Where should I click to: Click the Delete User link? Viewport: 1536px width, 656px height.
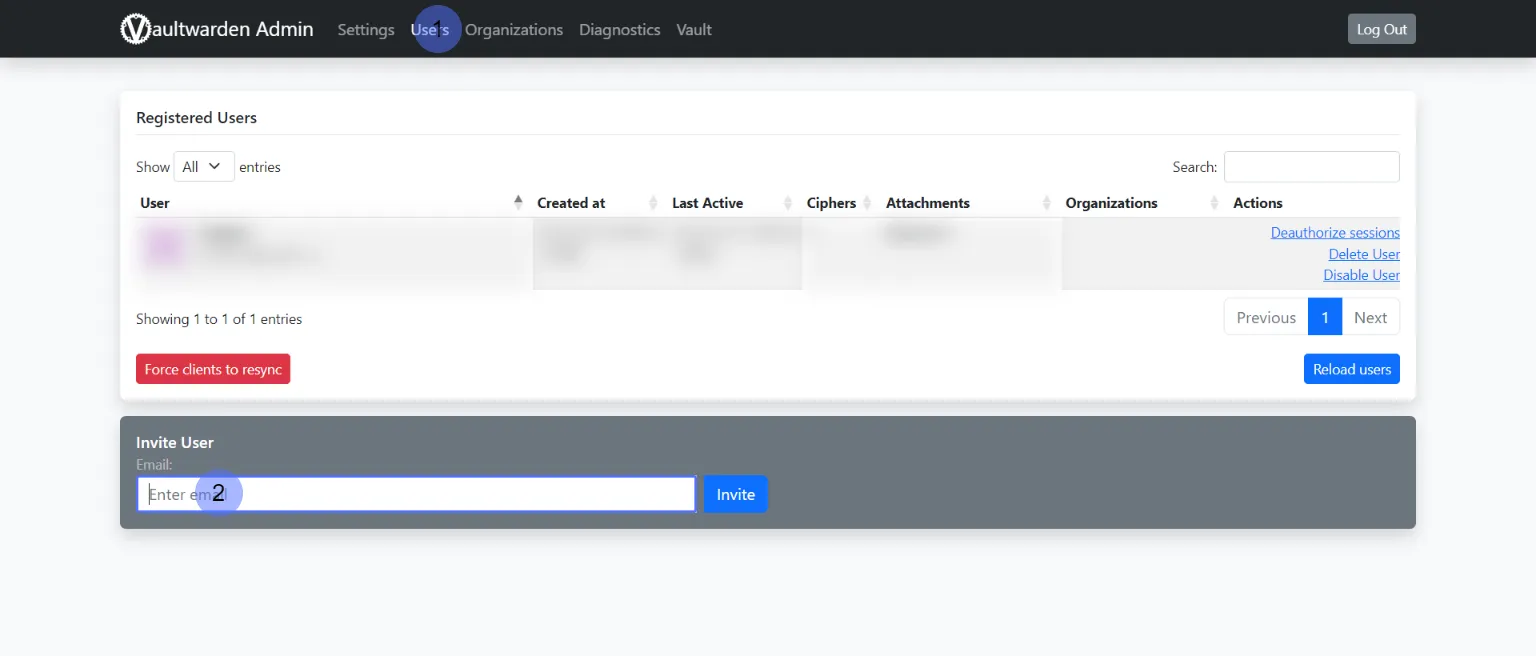pos(1364,254)
